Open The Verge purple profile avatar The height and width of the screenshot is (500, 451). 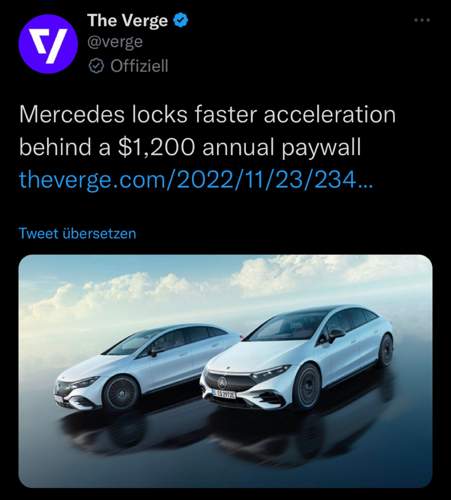point(48,44)
